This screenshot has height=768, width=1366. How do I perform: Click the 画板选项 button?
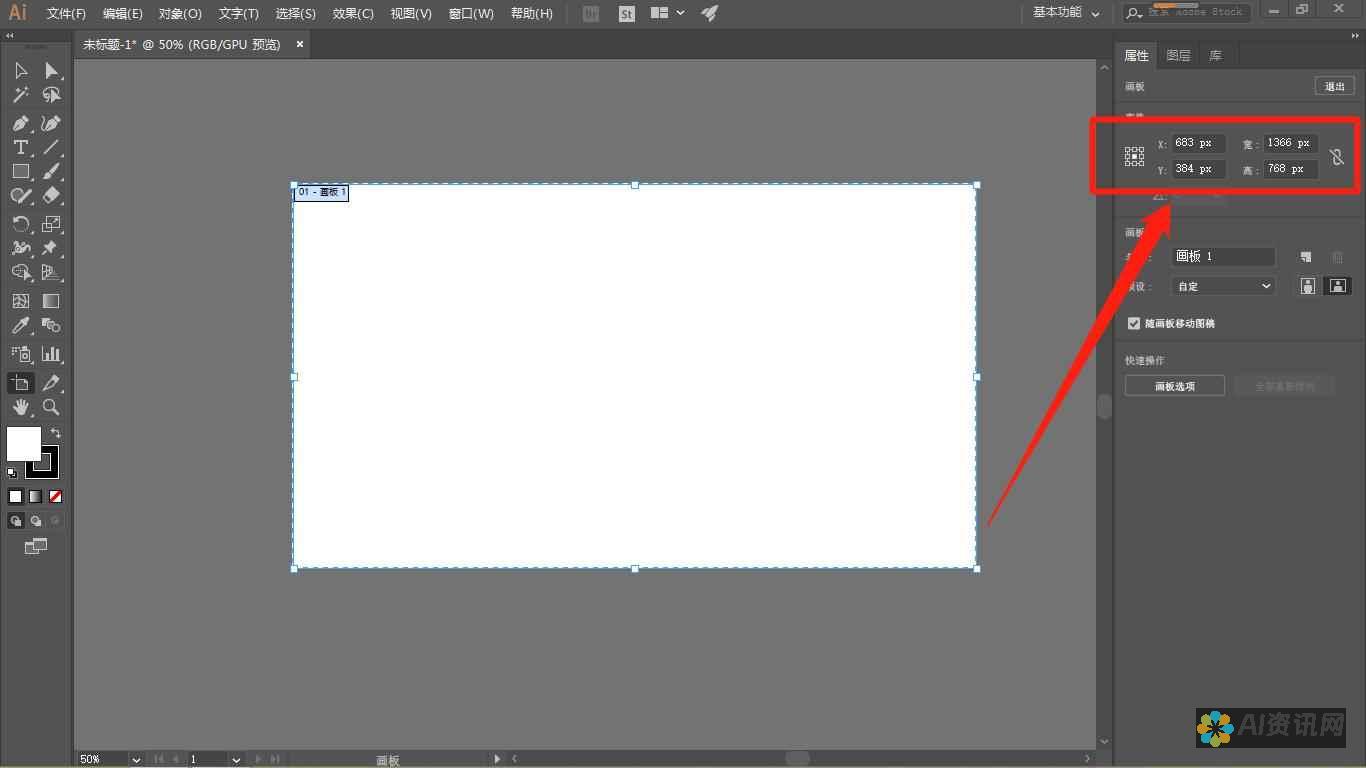(1174, 386)
